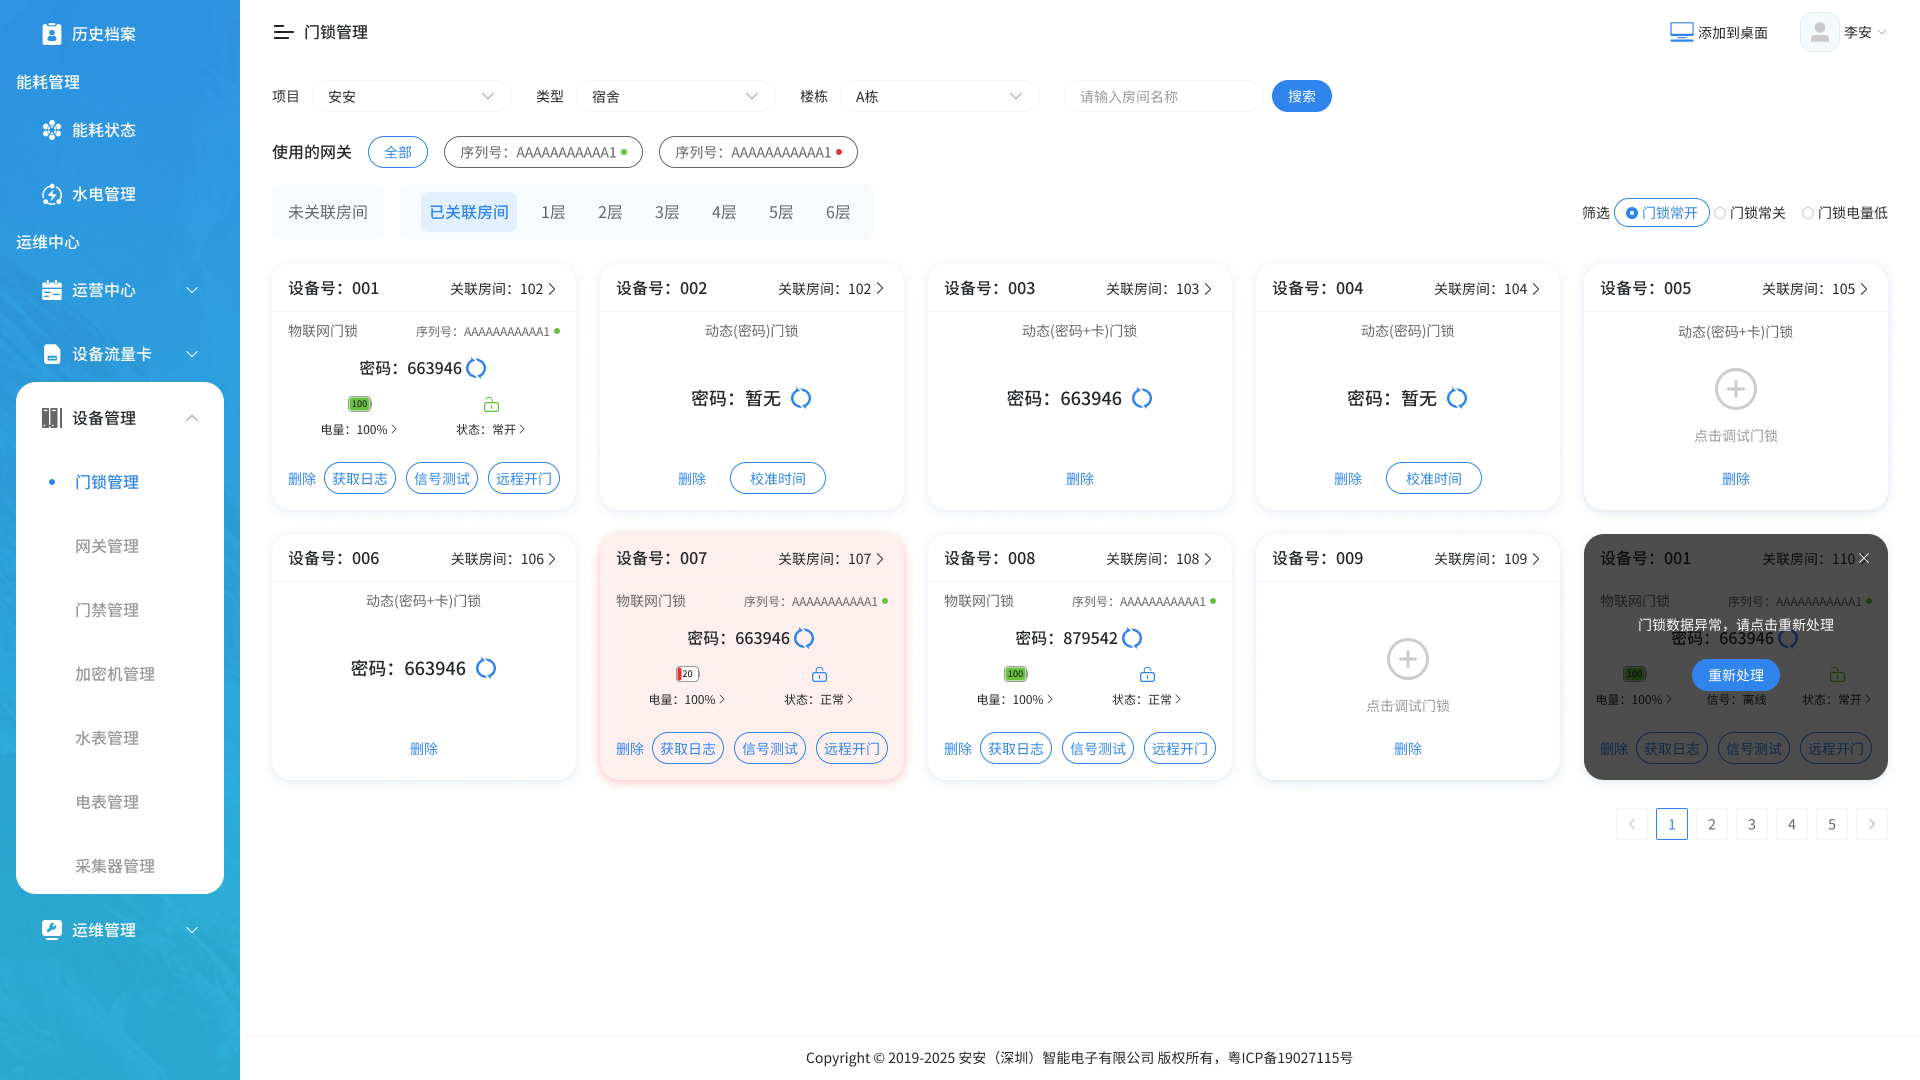The height and width of the screenshot is (1080, 1920).
Task: Click the lock status icon on device 008
Action: tap(1147, 674)
